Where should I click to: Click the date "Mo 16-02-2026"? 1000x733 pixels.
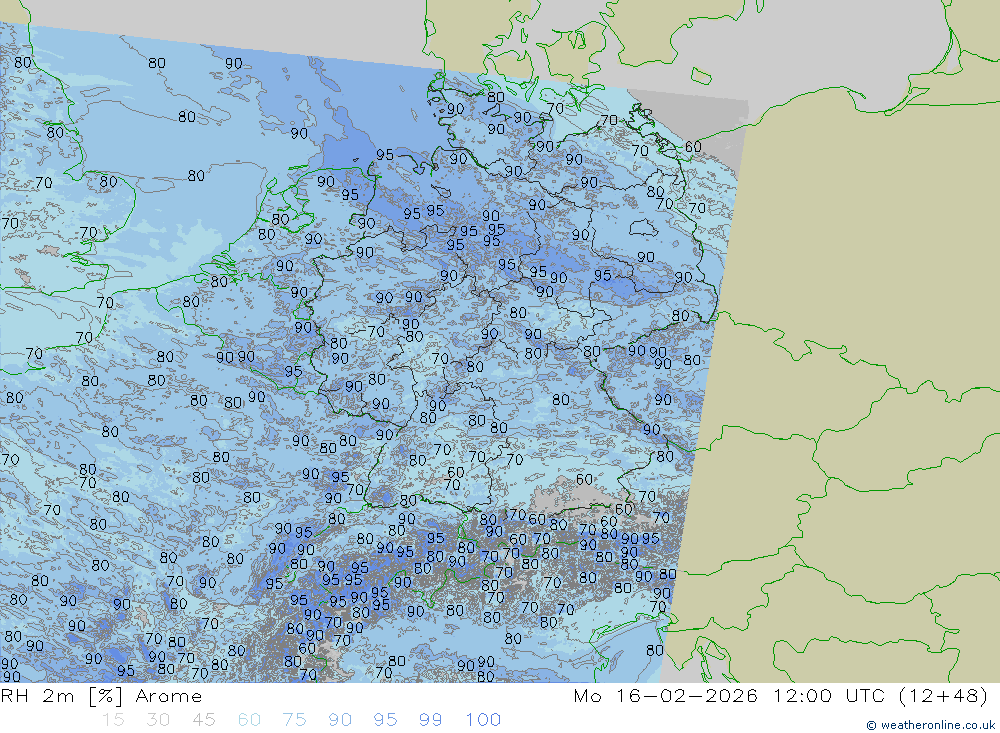666,695
